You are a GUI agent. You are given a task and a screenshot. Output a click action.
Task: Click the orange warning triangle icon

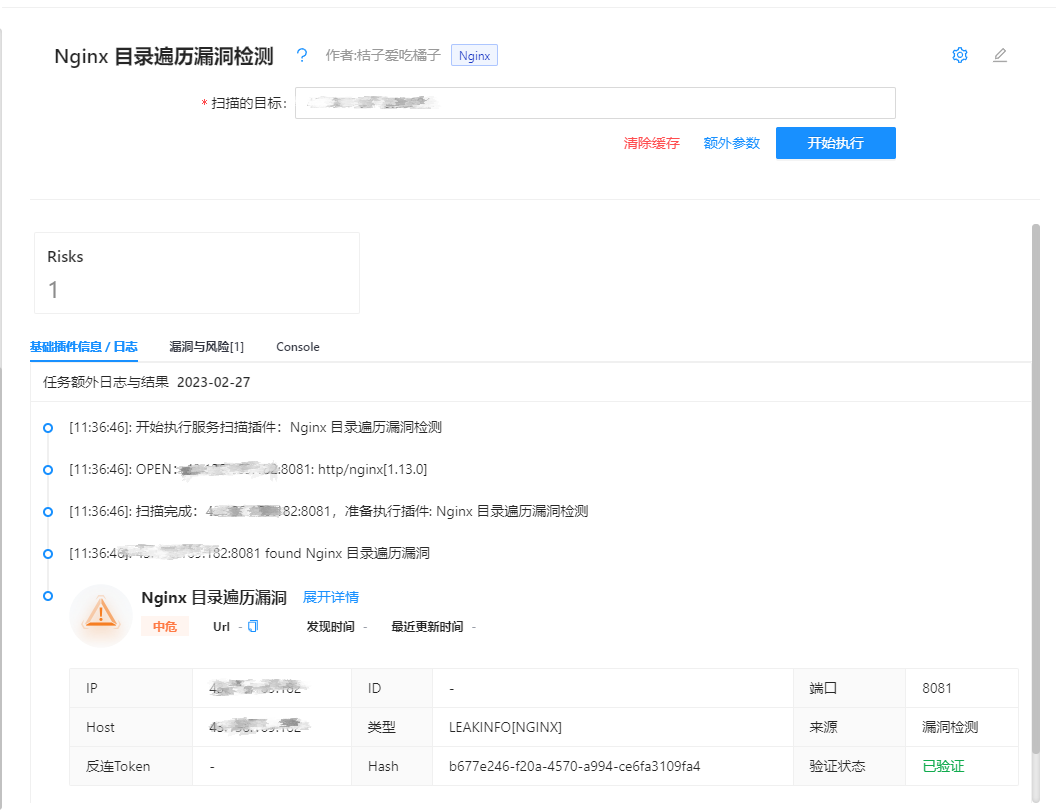101,614
